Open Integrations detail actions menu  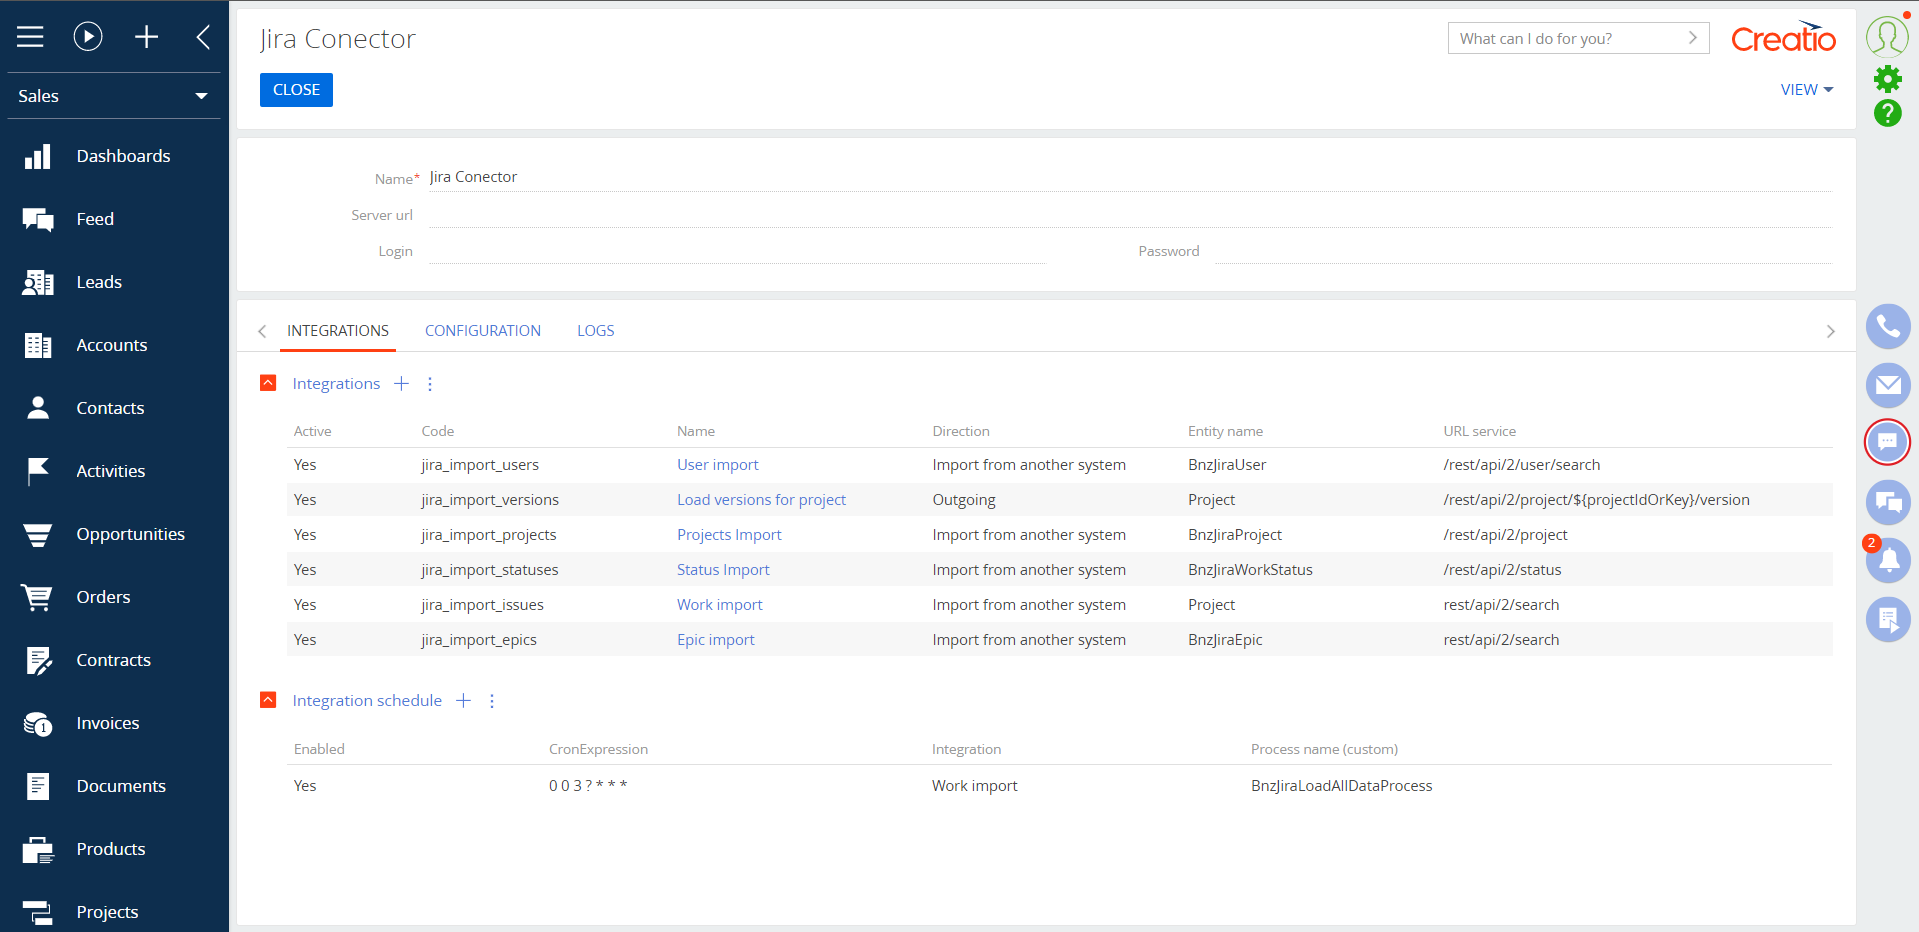tap(430, 384)
